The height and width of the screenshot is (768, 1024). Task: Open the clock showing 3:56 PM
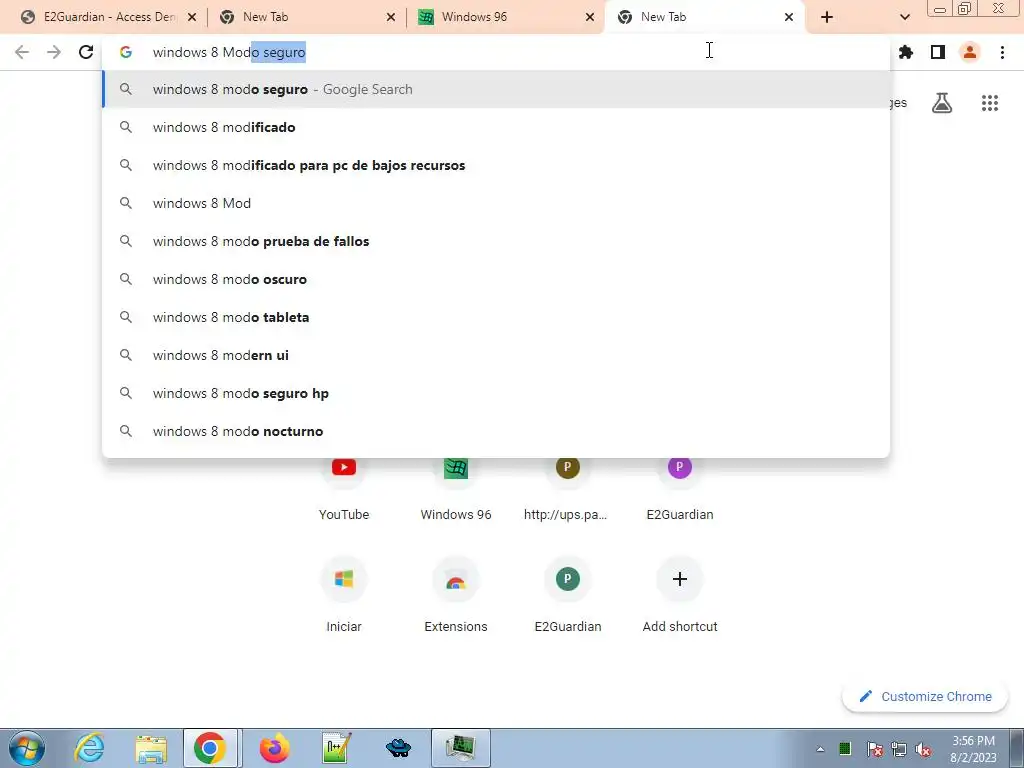pyautogui.click(x=973, y=749)
